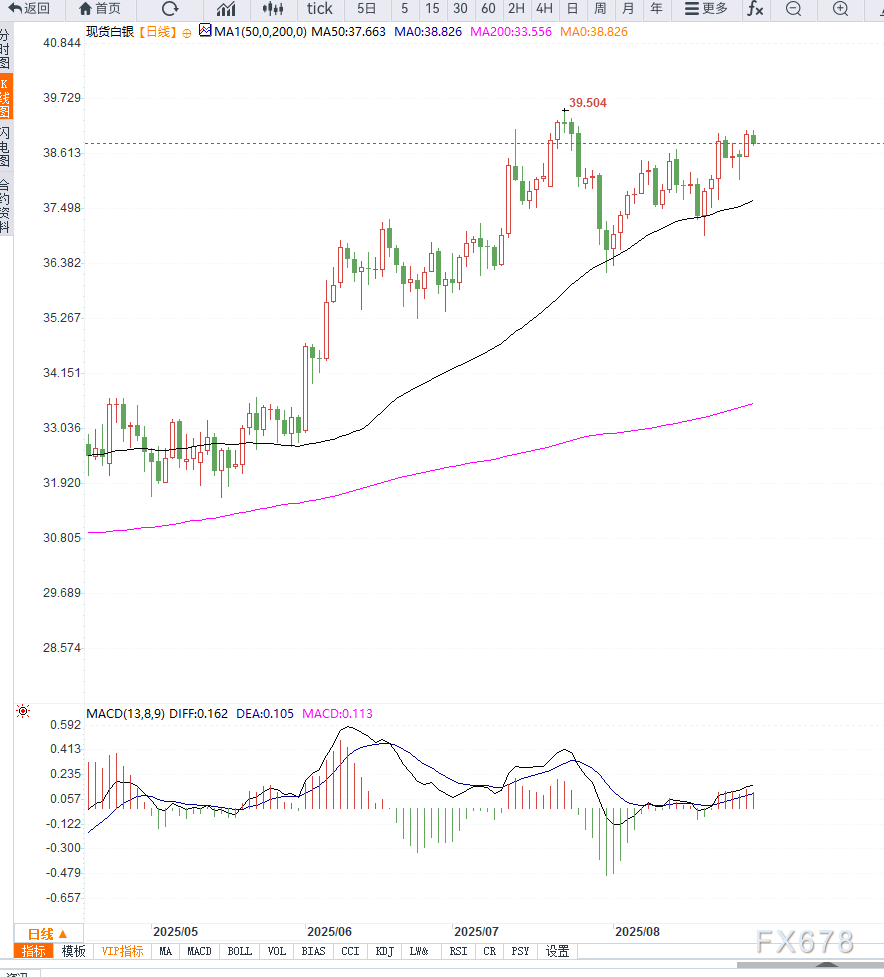884x977 pixels.
Task: Select the 周 weekly timeframe
Action: click(x=600, y=9)
